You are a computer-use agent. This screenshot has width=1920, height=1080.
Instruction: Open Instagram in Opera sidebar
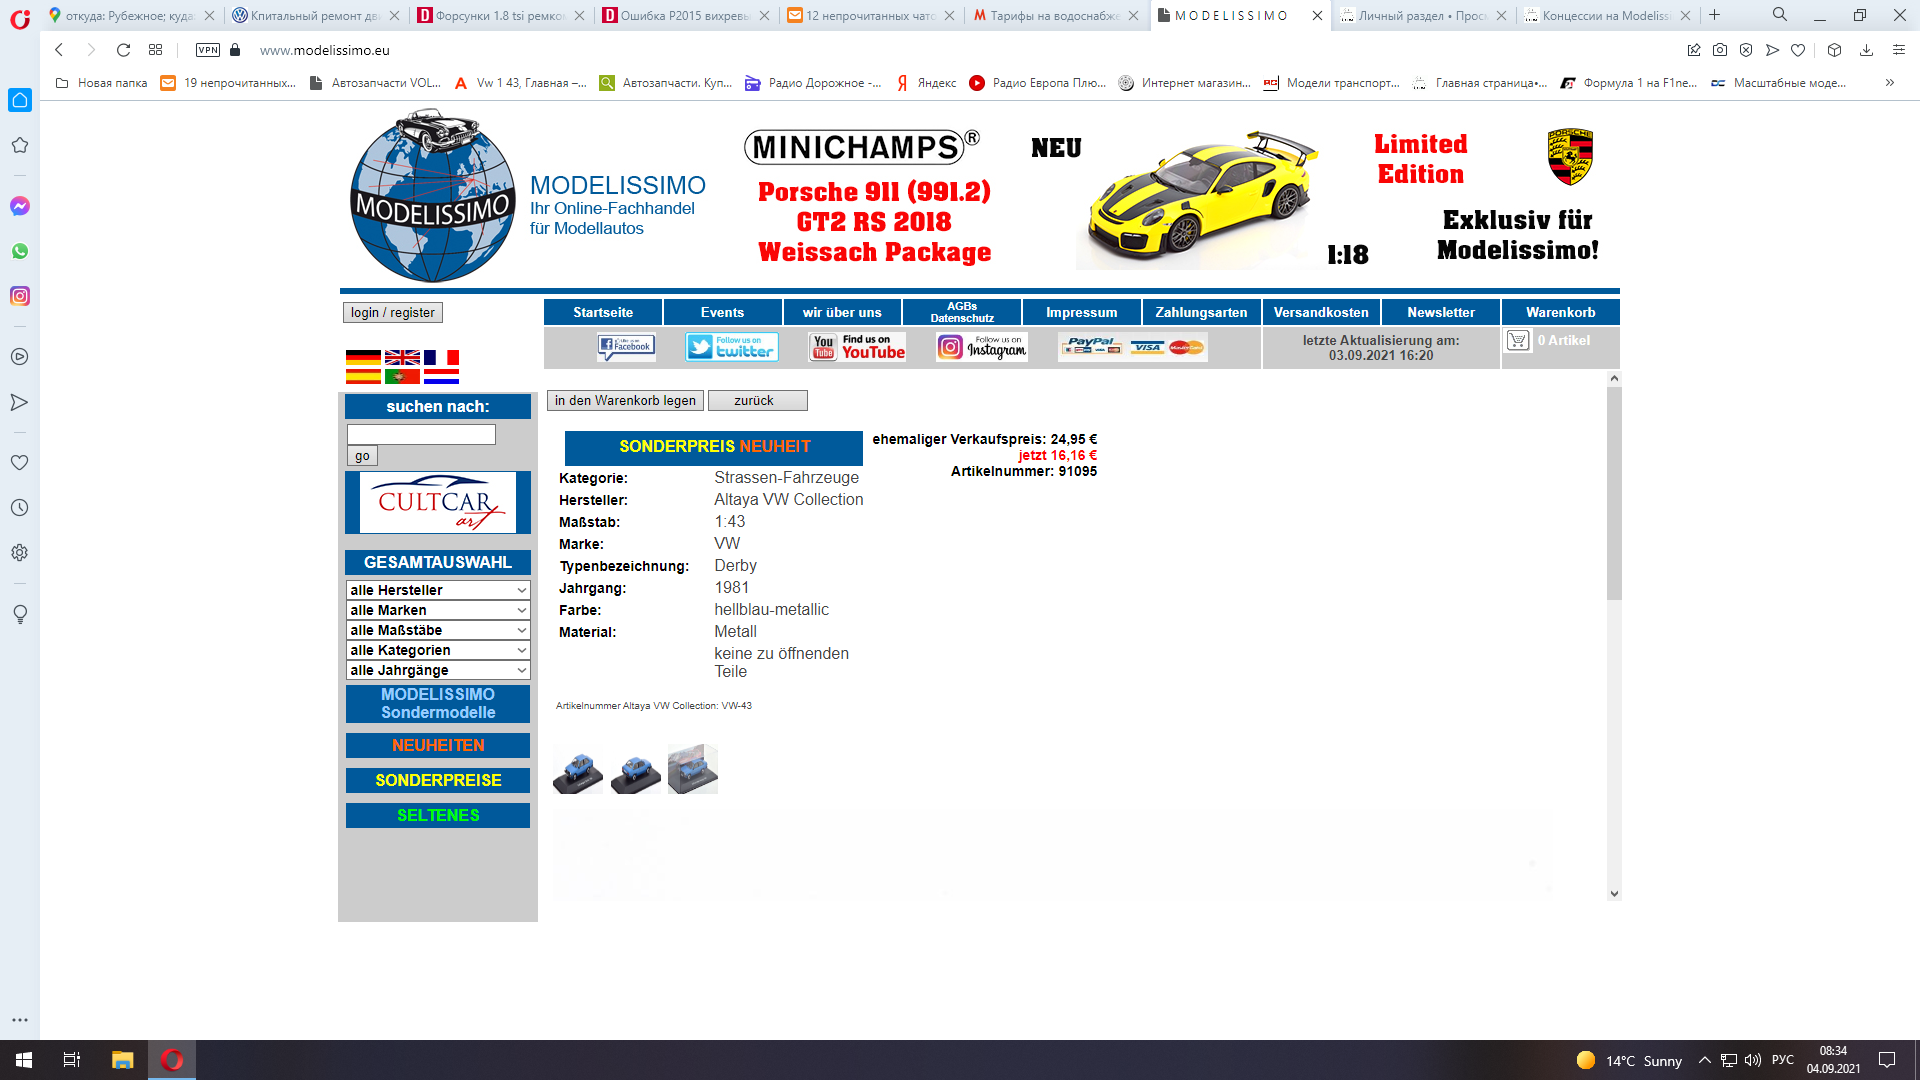tap(20, 296)
